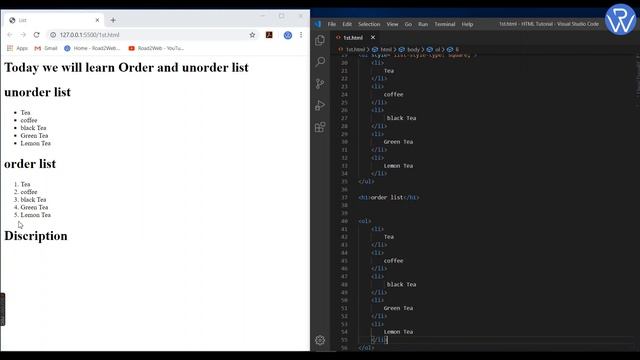Select the 1st.html editor tab

(353, 38)
